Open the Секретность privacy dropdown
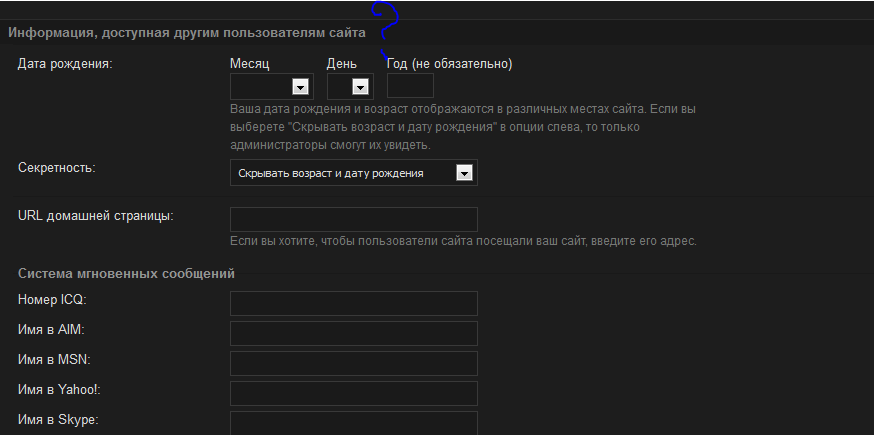Viewport: 874px width, 435px height. coord(354,173)
